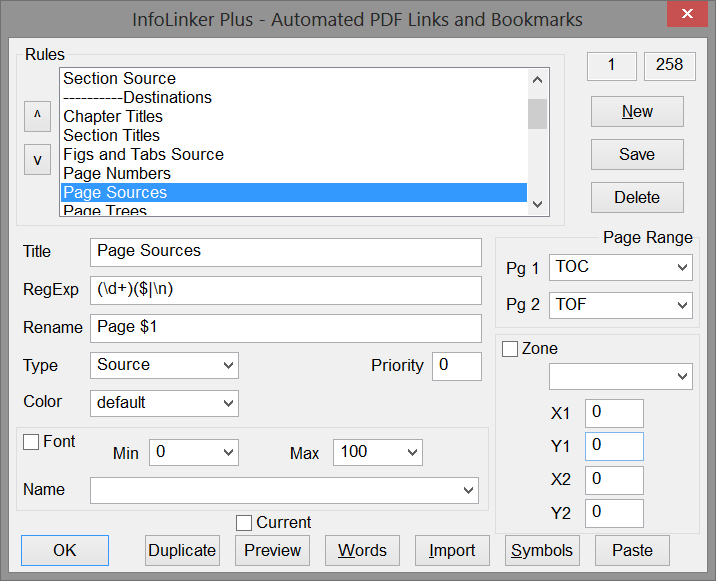
Task: Click the Save button
Action: pyautogui.click(x=637, y=154)
